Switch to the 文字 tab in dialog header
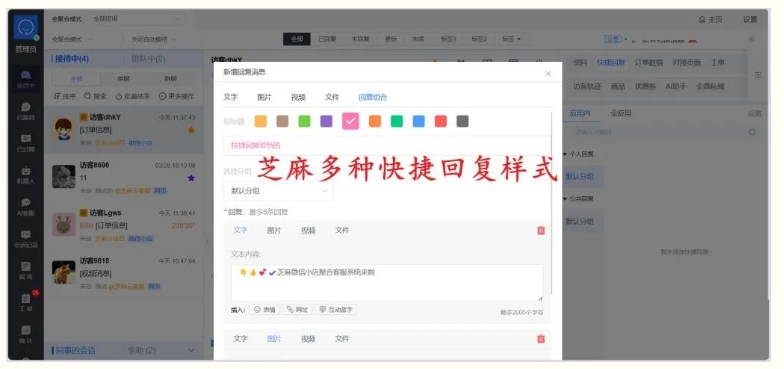This screenshot has height=369, width=784. point(230,97)
